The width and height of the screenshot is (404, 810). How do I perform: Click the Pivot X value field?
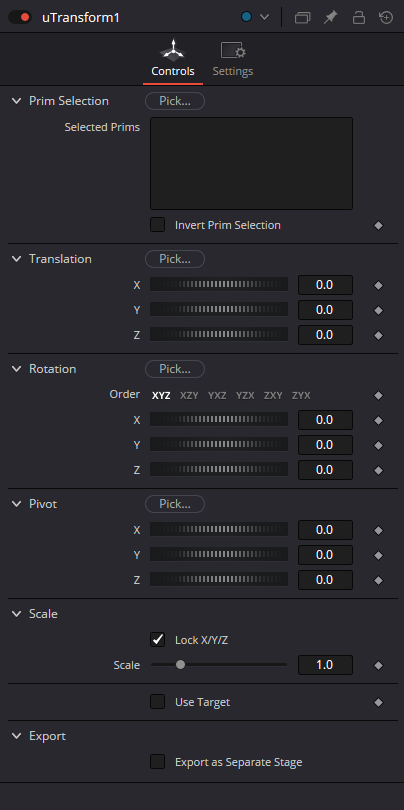coord(325,530)
